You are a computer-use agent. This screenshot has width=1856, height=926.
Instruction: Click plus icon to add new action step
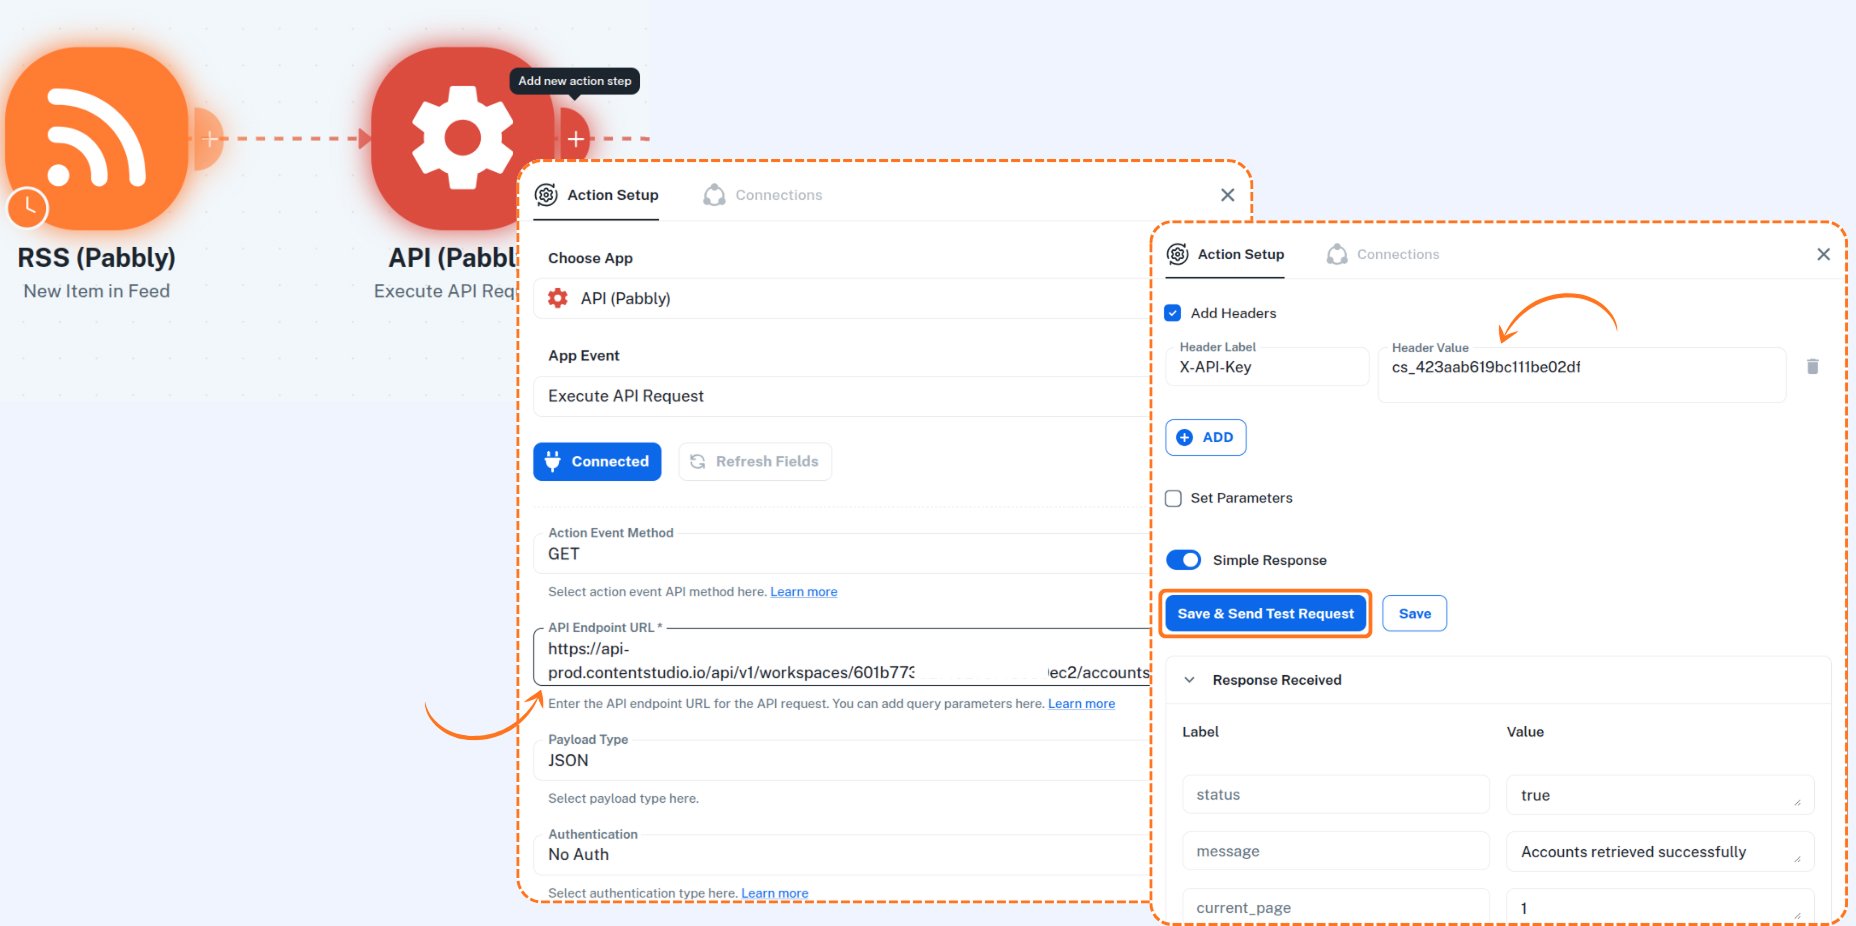point(576,139)
